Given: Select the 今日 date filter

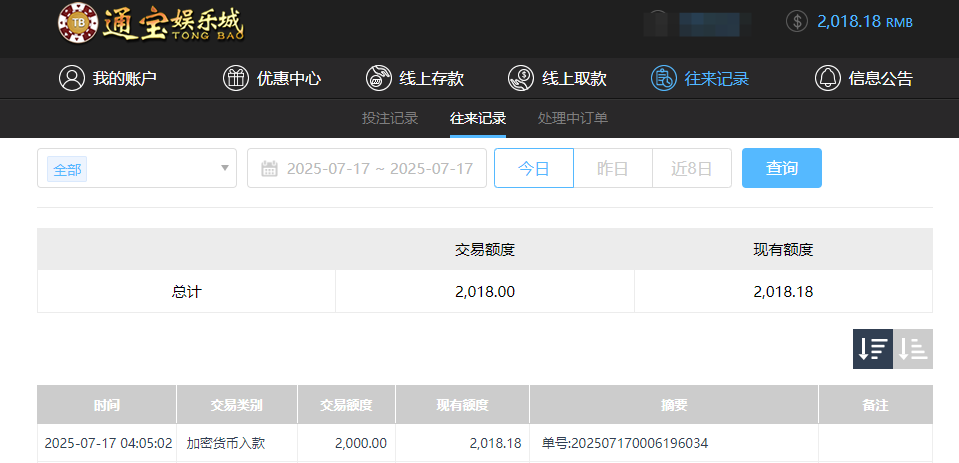Looking at the screenshot, I should point(534,168).
